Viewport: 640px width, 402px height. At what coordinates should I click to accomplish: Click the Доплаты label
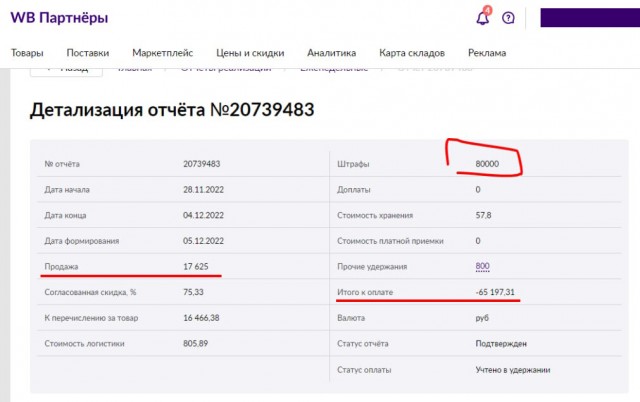point(354,190)
